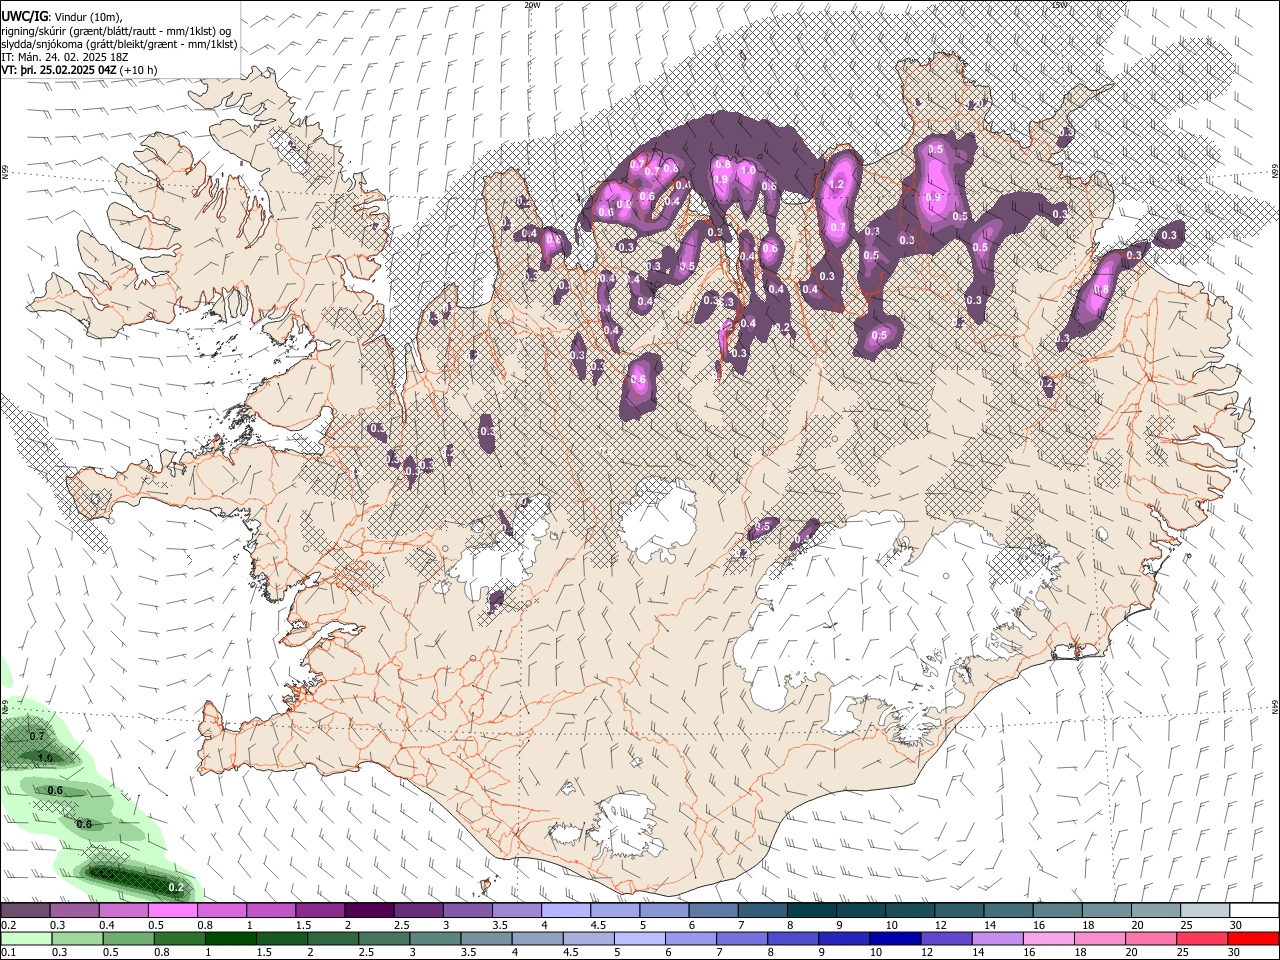Image resolution: width=1280 pixels, height=960 pixels.
Task: Click the '0.7' value in the green rain area
Action: pos(37,736)
